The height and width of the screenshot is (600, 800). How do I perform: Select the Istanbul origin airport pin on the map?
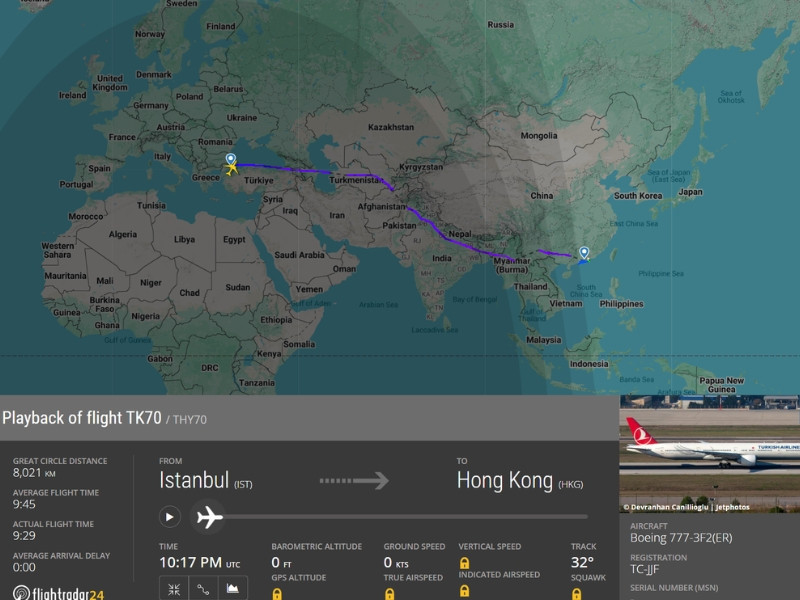point(231,158)
